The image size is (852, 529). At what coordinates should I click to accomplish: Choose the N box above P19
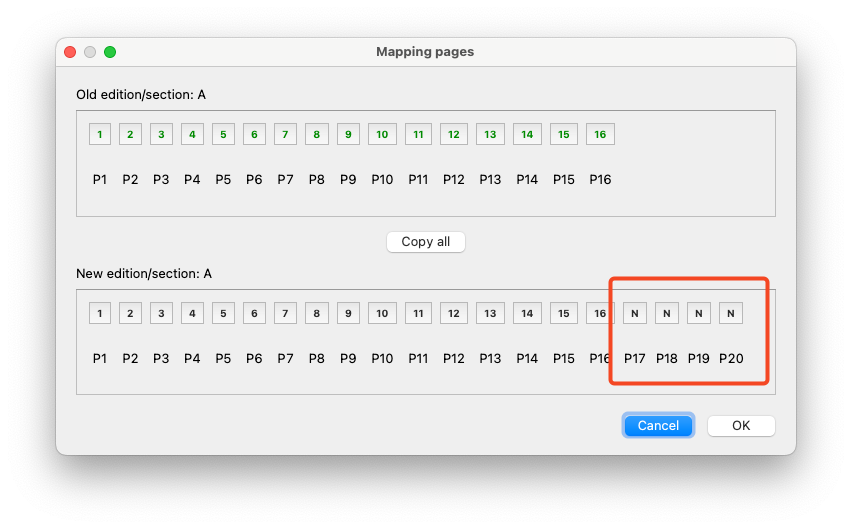[x=699, y=313]
